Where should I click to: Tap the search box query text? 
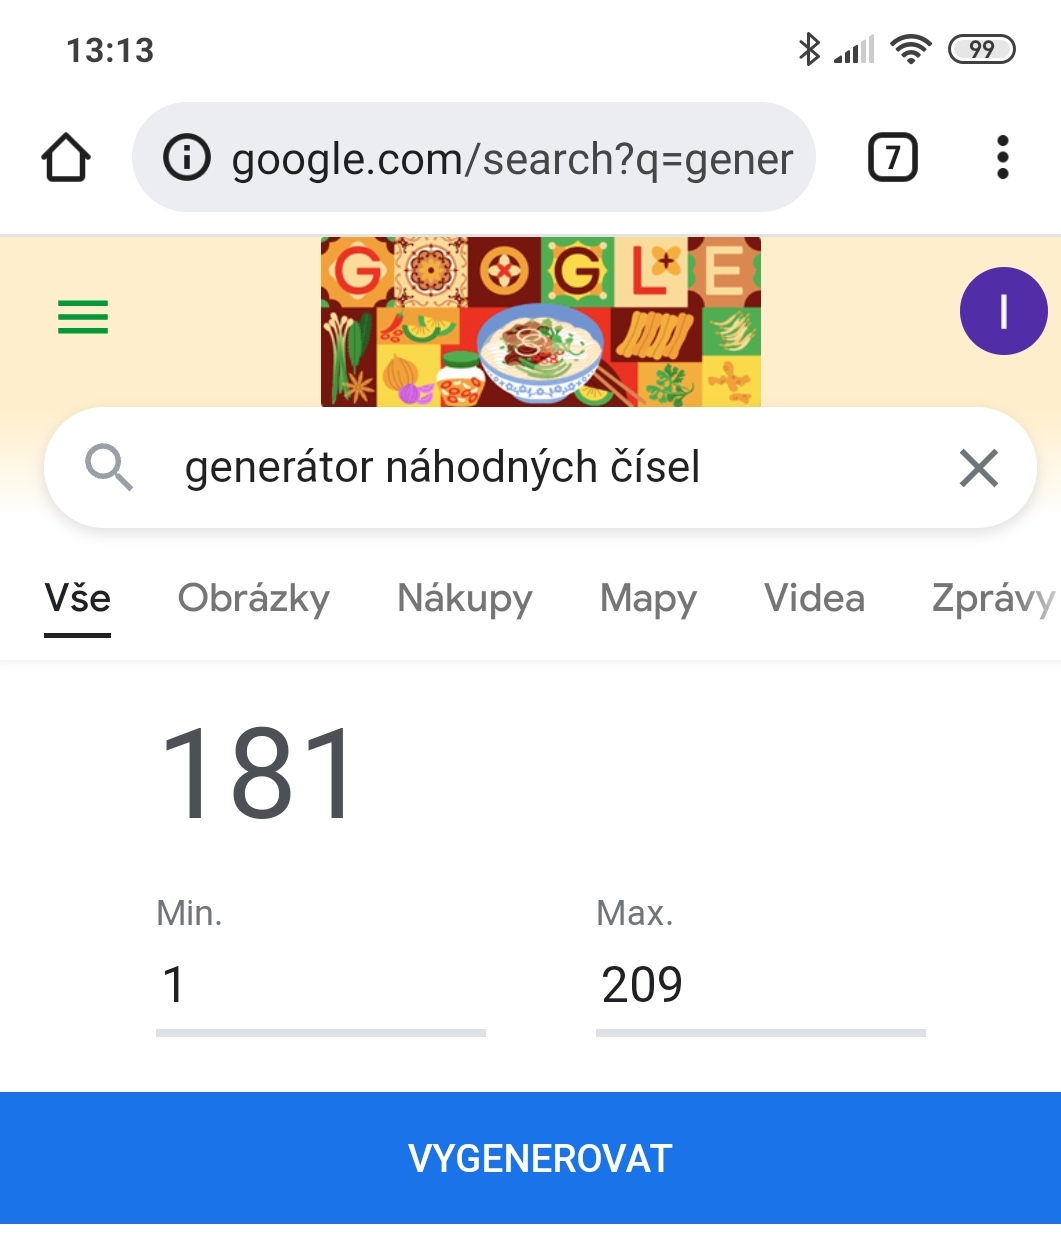[442, 467]
